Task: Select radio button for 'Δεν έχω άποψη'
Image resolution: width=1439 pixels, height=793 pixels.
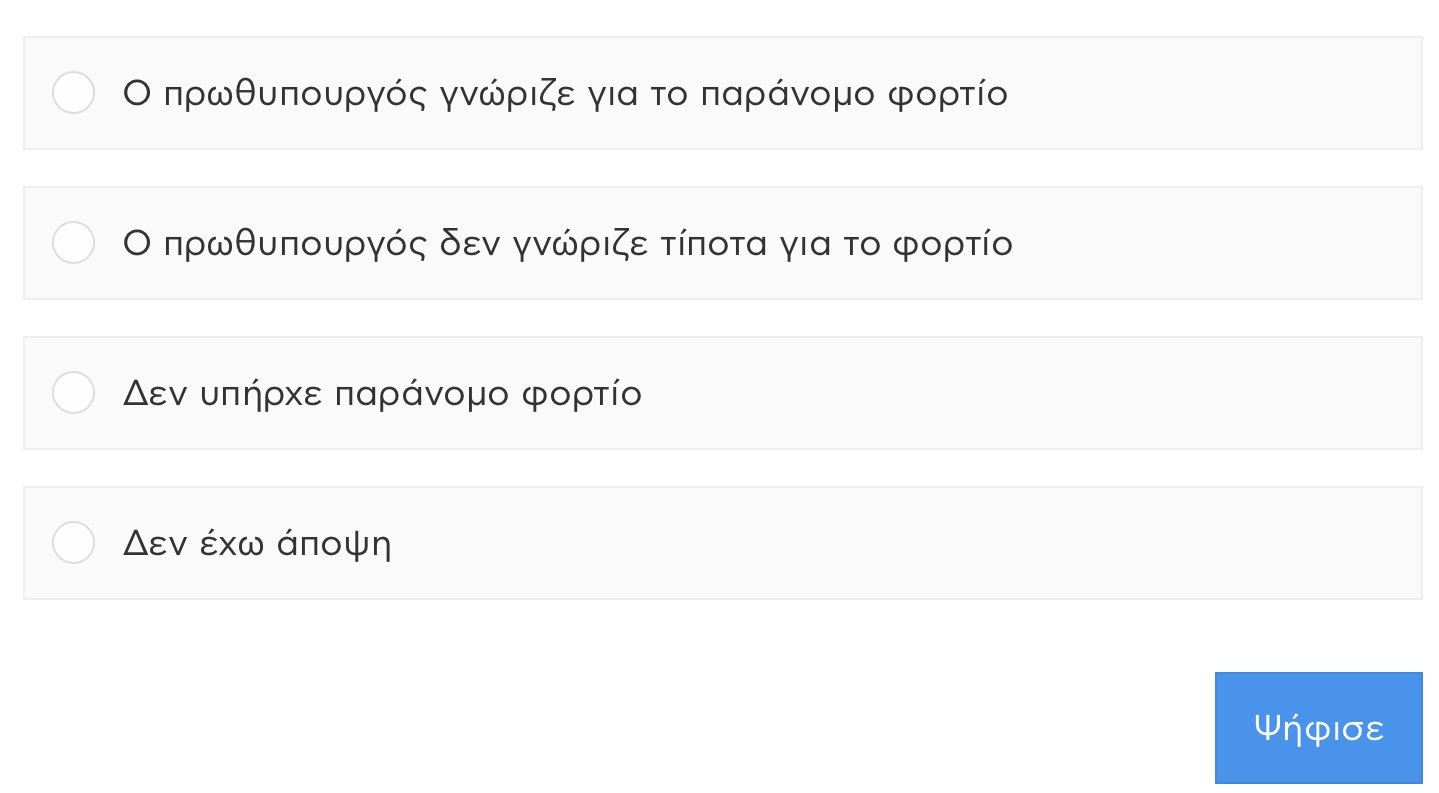Action: pyautogui.click(x=73, y=543)
